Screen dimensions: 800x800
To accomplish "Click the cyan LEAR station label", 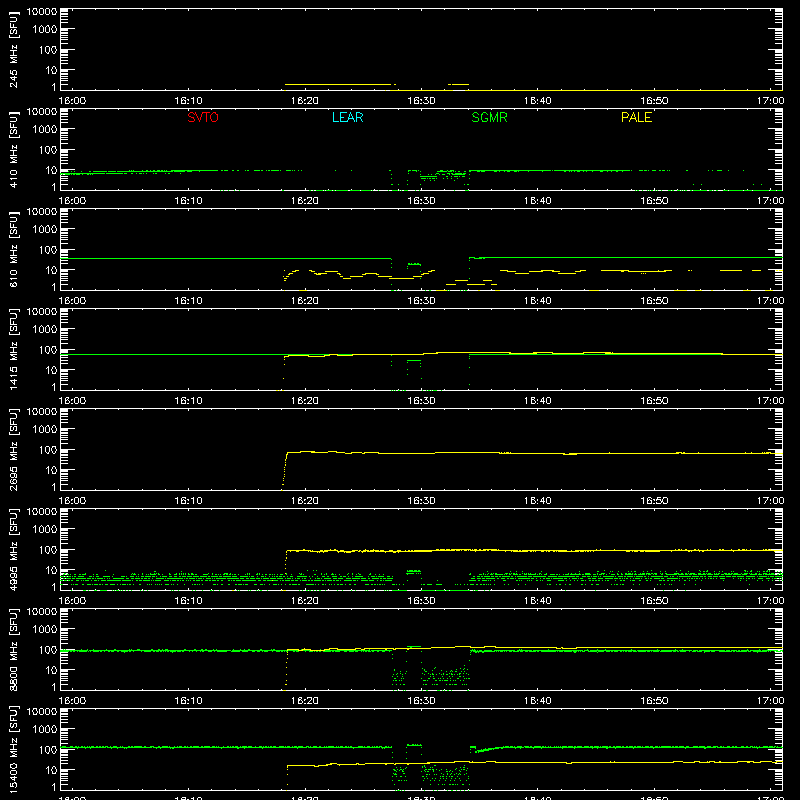I will pos(347,117).
